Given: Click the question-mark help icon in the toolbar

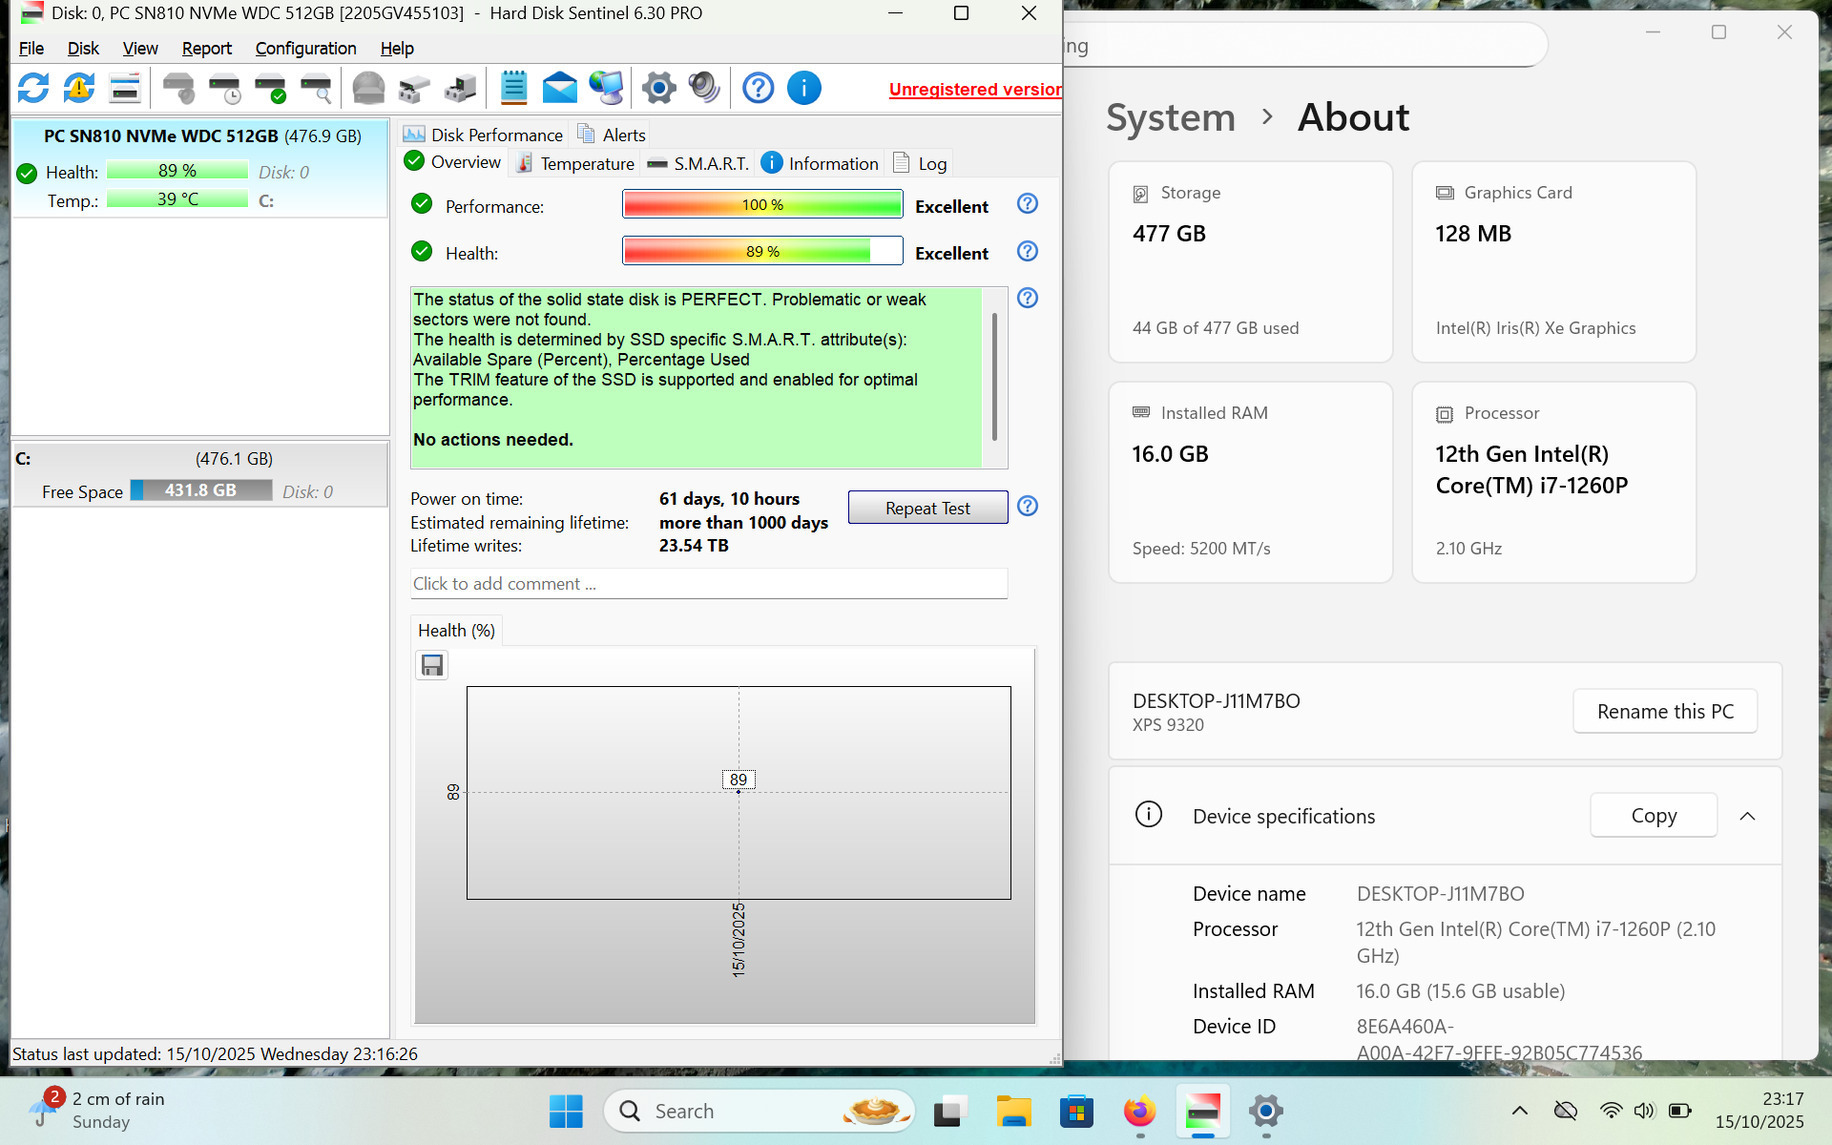Looking at the screenshot, I should coord(758,88).
